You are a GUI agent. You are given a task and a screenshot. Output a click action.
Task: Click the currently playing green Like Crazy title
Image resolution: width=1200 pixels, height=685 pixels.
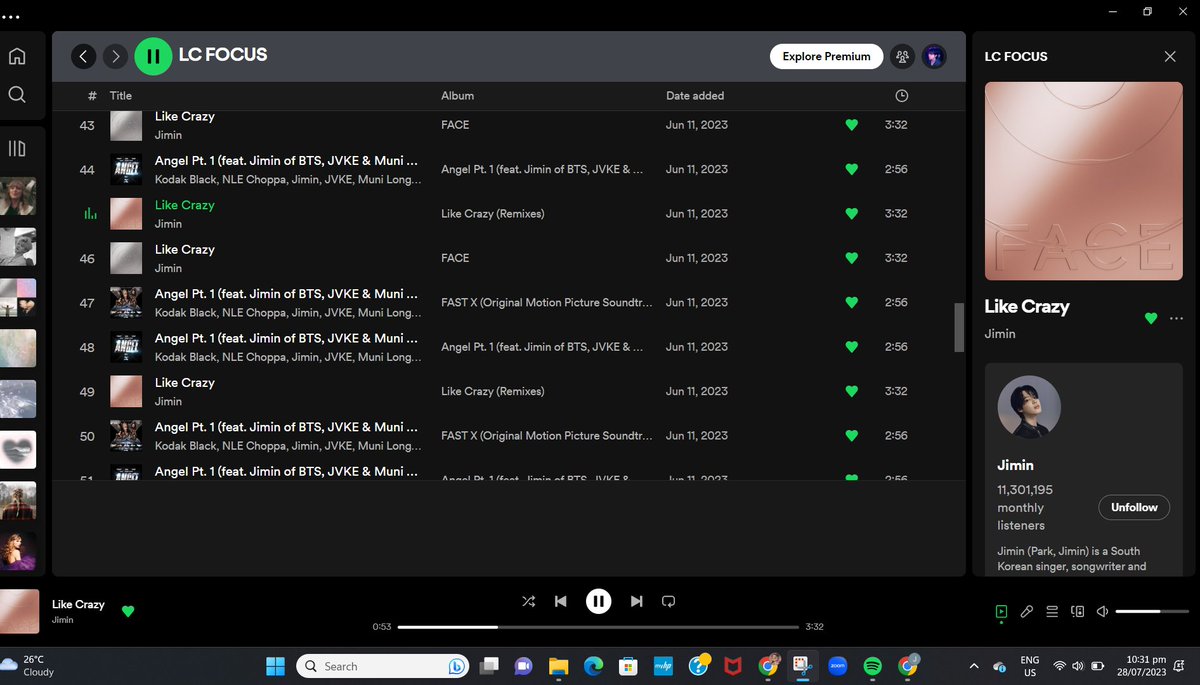click(185, 205)
